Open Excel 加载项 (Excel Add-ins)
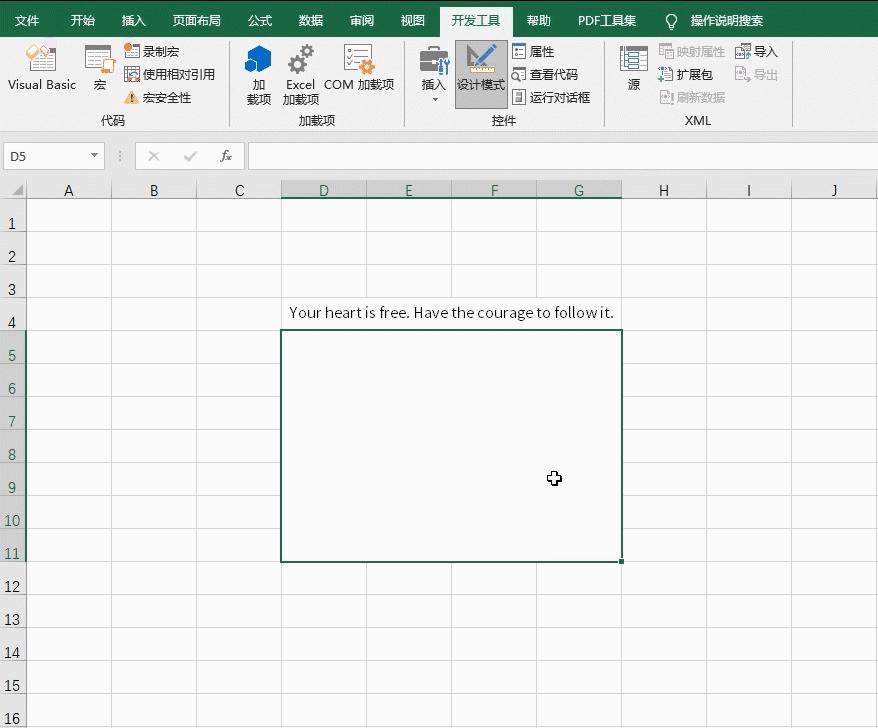878x728 pixels. 300,72
